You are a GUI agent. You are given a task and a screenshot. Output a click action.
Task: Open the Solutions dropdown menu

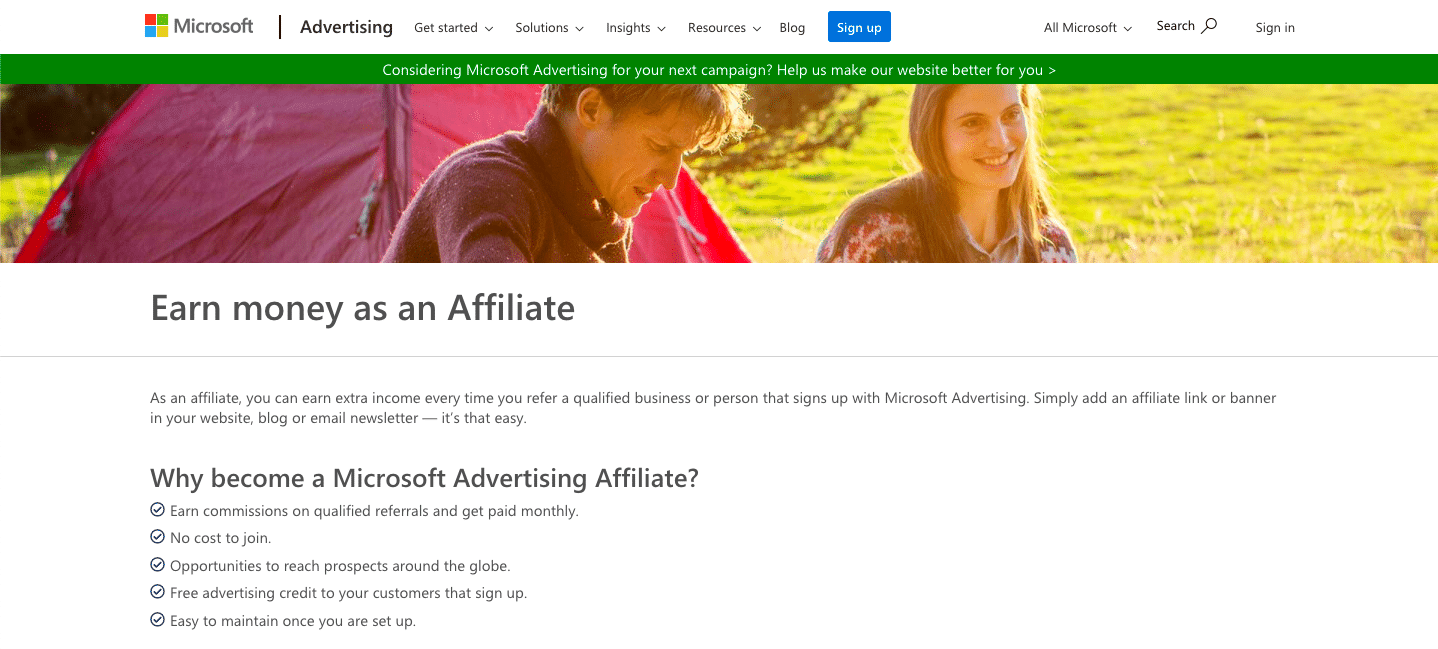click(550, 28)
